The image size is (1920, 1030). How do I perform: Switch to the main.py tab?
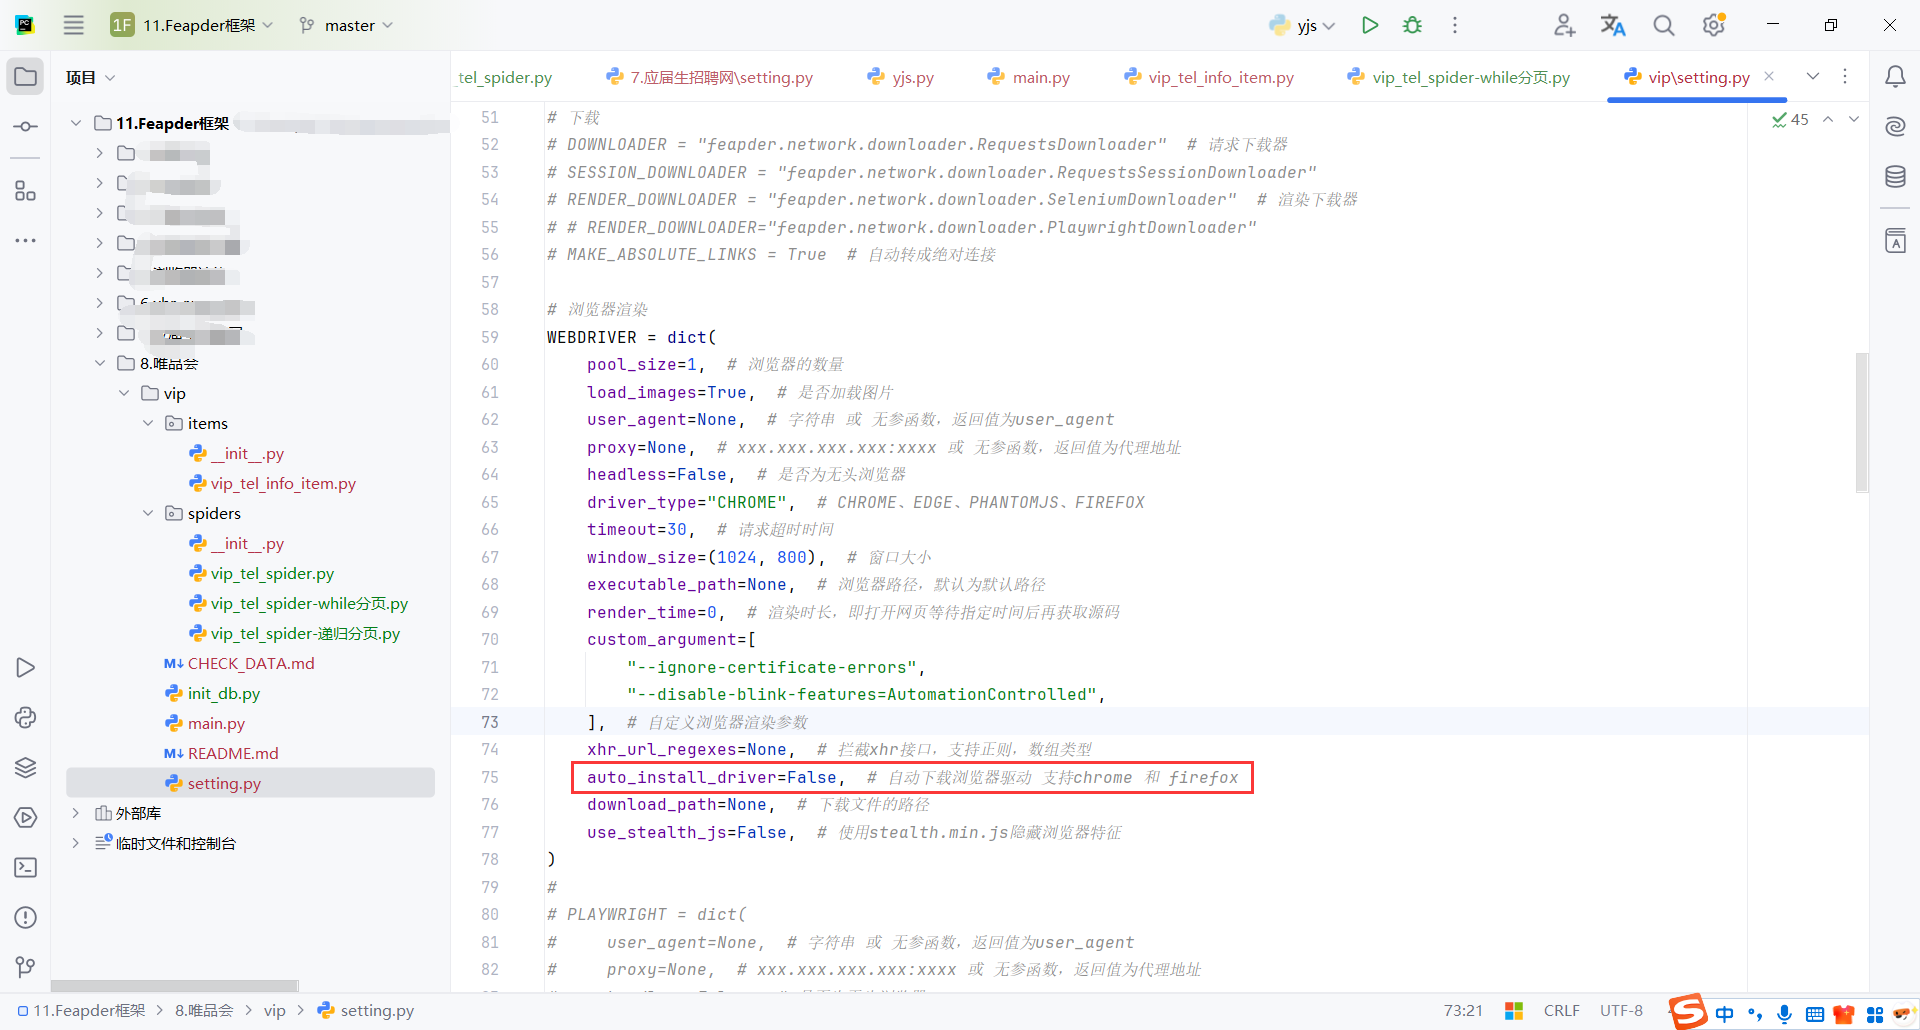[x=1040, y=77]
